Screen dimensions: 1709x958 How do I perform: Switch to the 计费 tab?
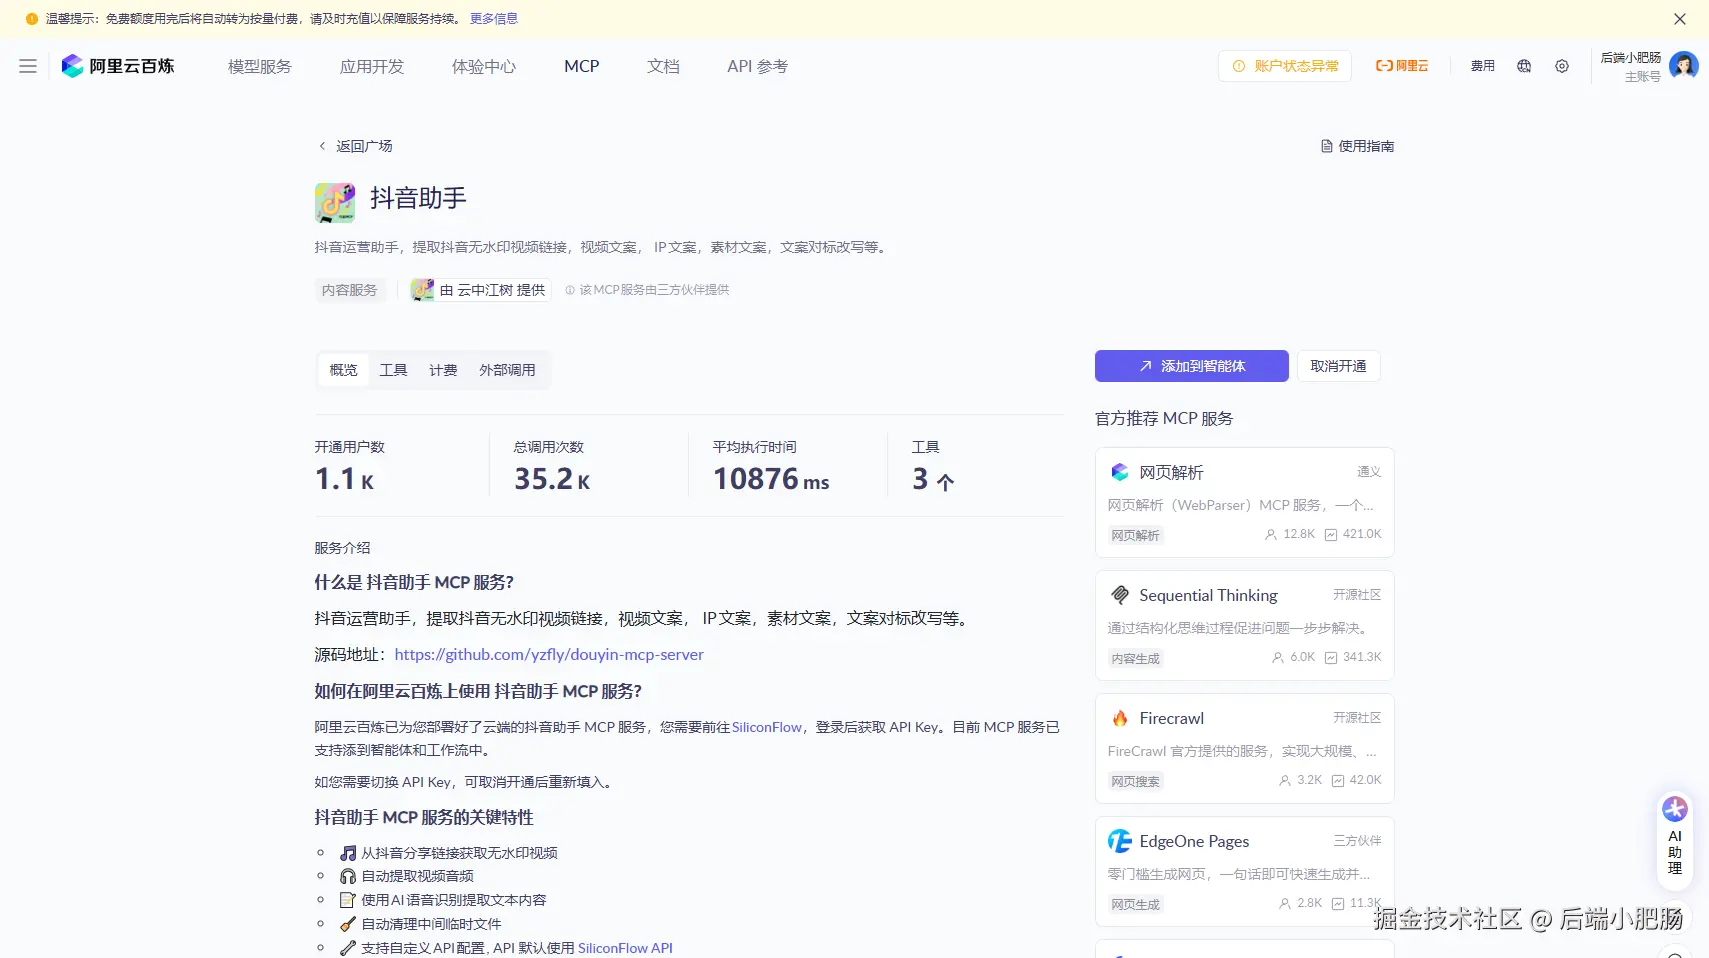[444, 370]
